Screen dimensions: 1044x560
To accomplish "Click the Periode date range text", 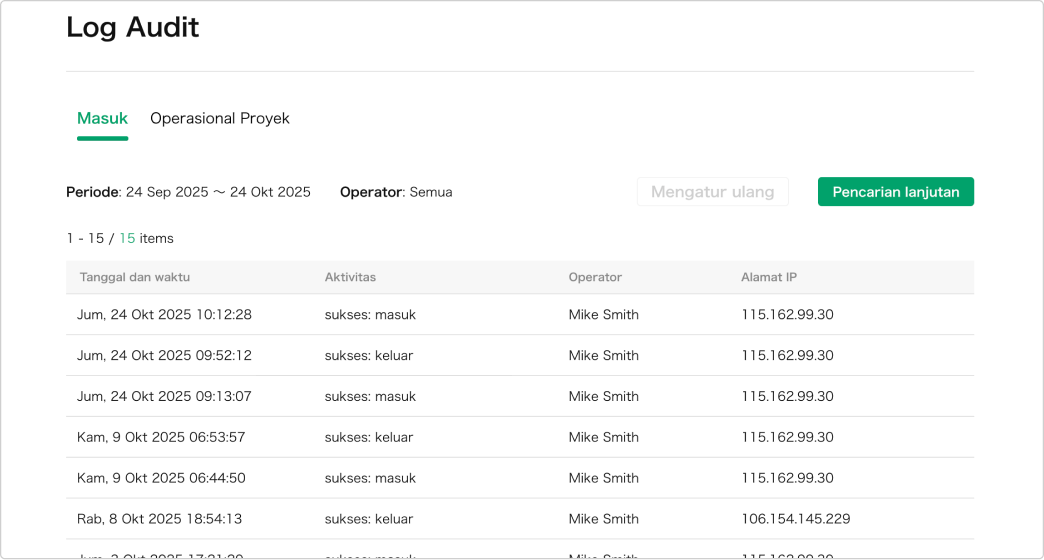I will [x=188, y=192].
